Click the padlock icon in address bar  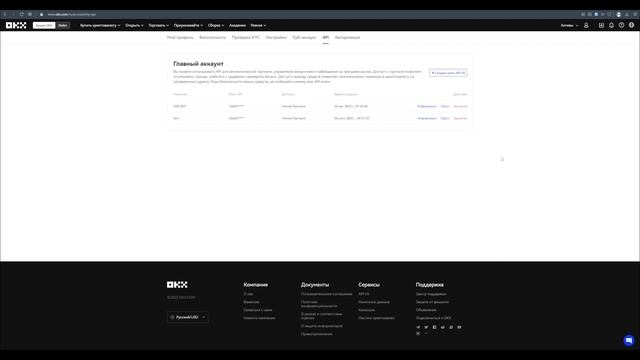(x=41, y=14)
